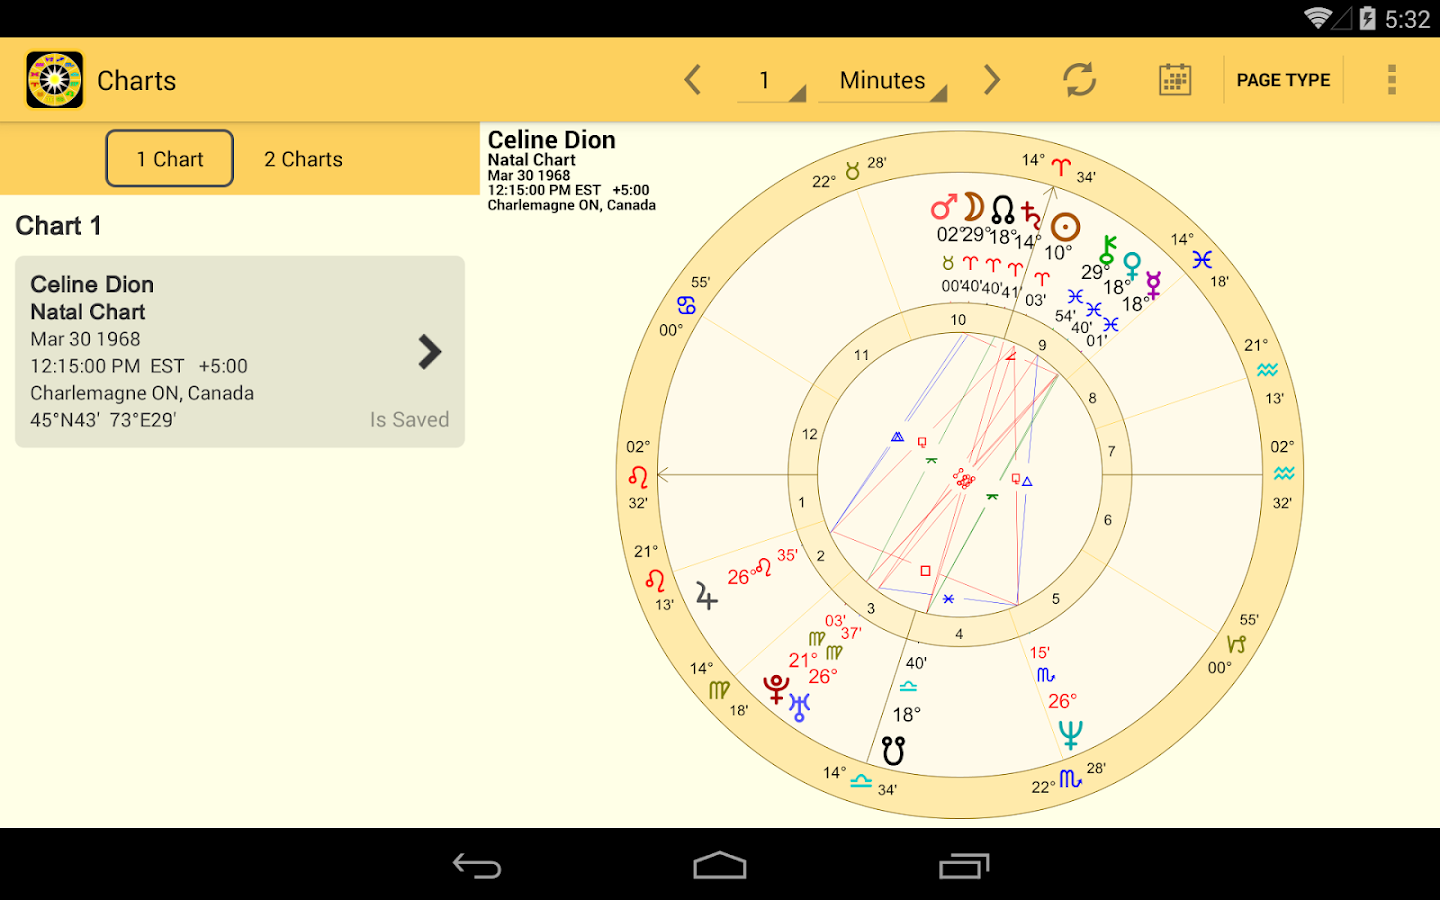The image size is (1440, 900).
Task: Tap the Mars glyph in the chart
Action: (x=944, y=207)
